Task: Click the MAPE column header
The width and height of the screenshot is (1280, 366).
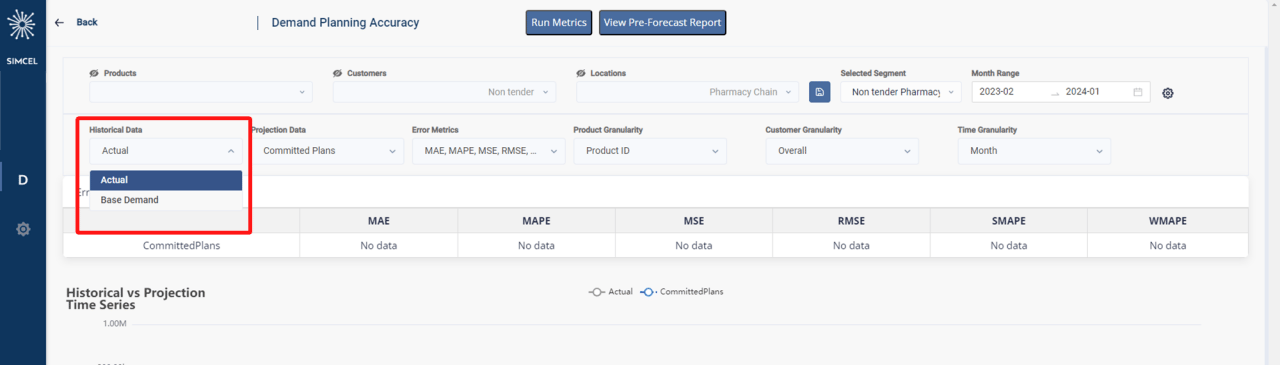Action: coord(536,221)
